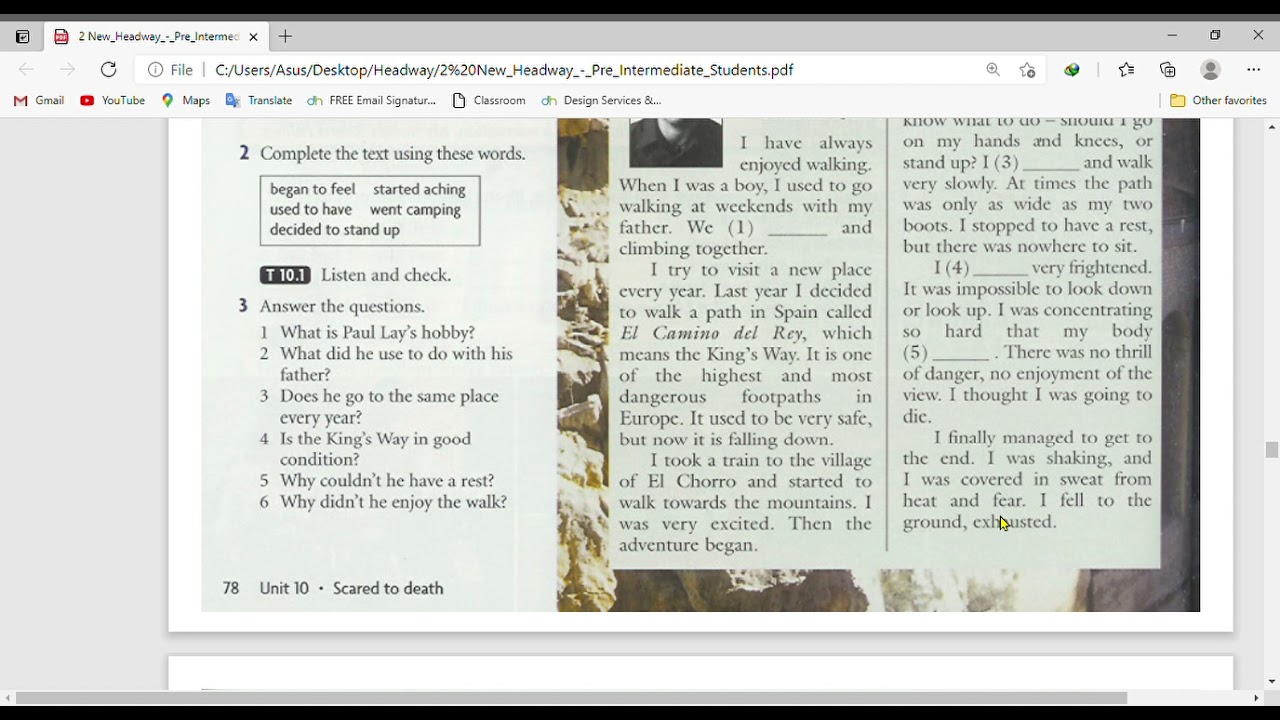Click the green shield extension icon

click(x=1072, y=70)
